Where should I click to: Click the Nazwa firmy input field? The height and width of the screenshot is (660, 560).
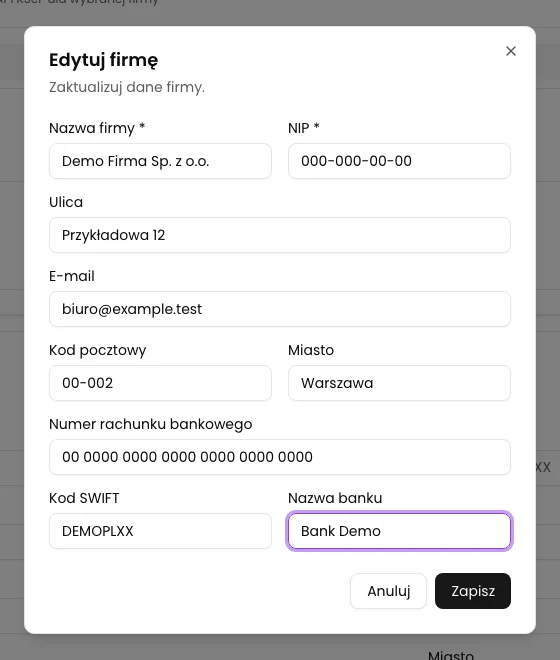160,161
